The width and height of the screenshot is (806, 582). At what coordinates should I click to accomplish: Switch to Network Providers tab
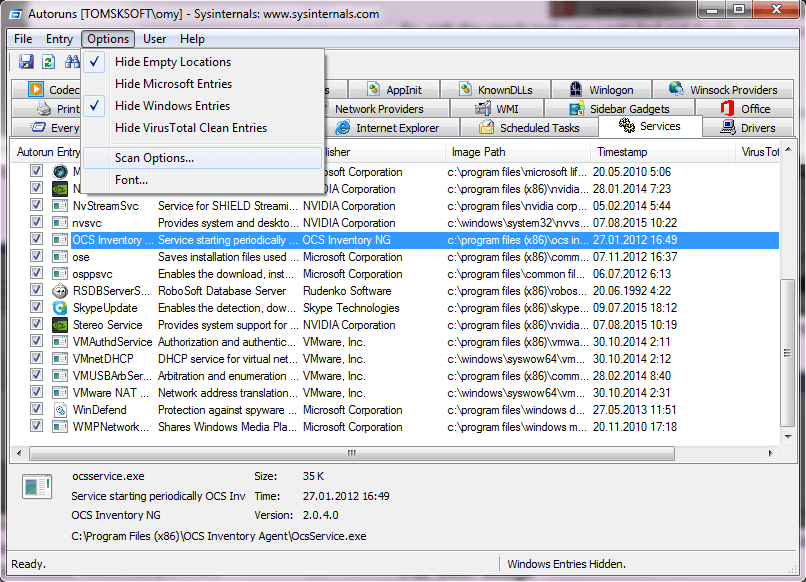tap(387, 109)
